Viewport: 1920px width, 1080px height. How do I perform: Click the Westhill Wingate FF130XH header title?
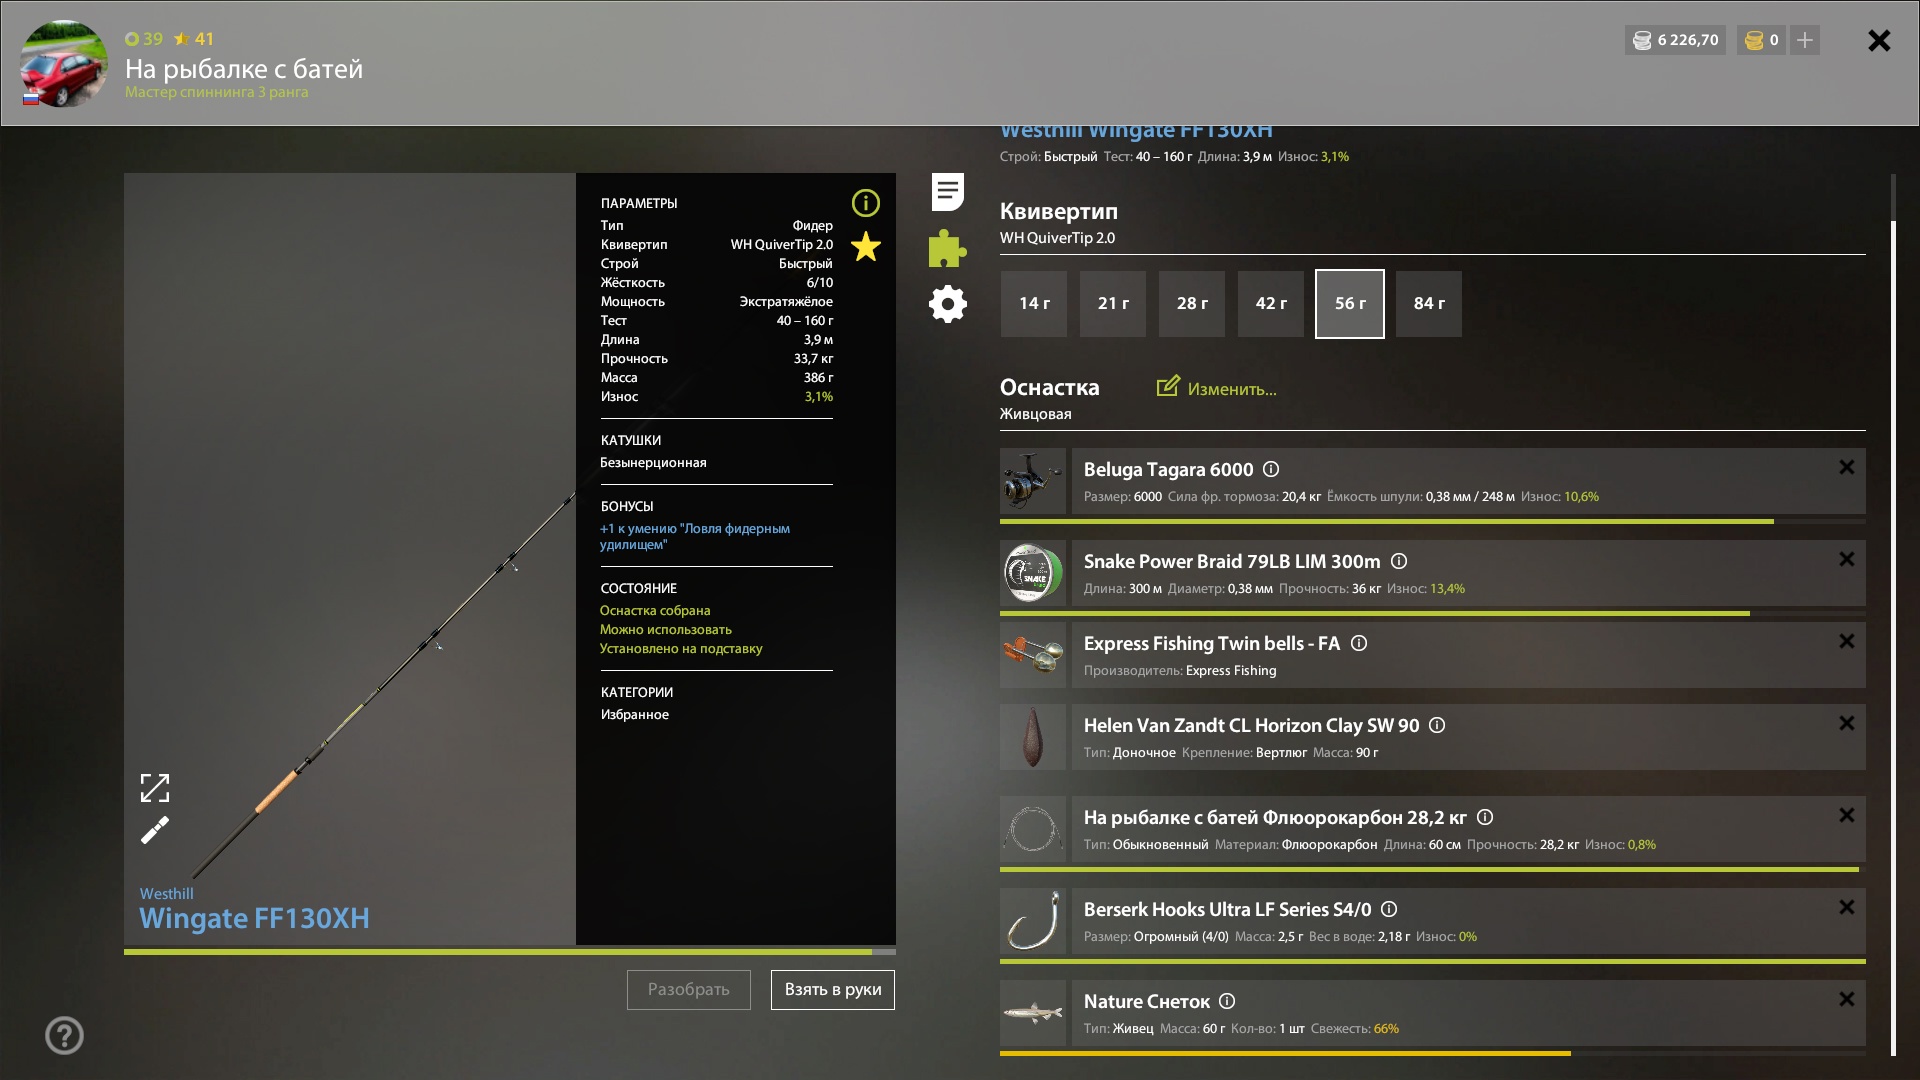[x=1136, y=132]
